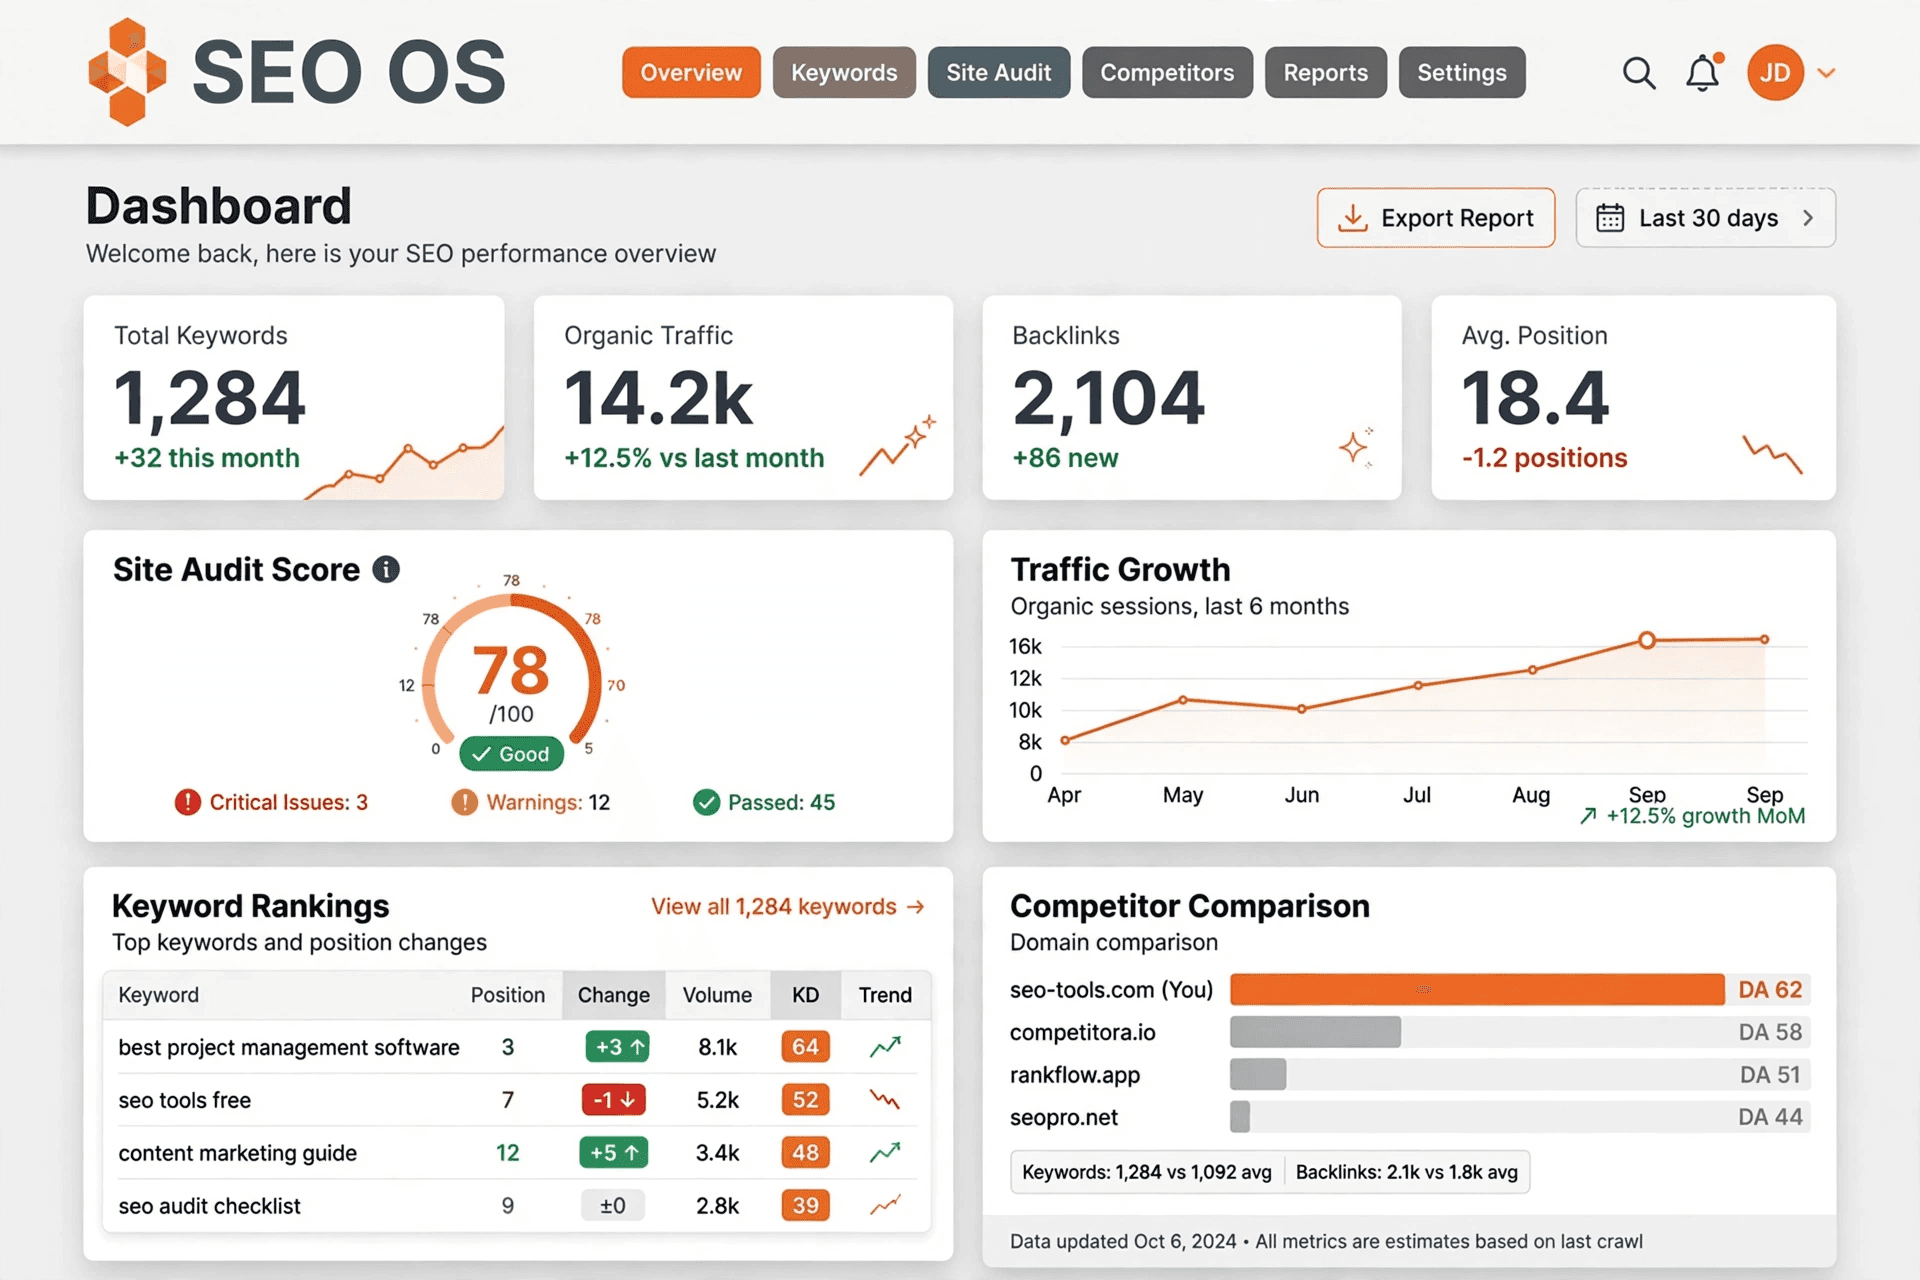
Task: Click the Avg. Position downward trend icon
Action: (1772, 453)
